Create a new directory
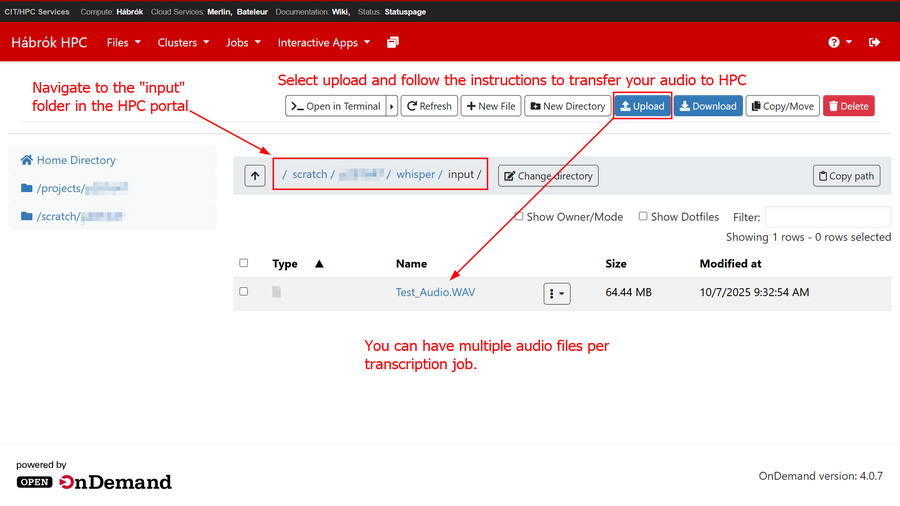The image size is (900, 506). pyautogui.click(x=567, y=106)
